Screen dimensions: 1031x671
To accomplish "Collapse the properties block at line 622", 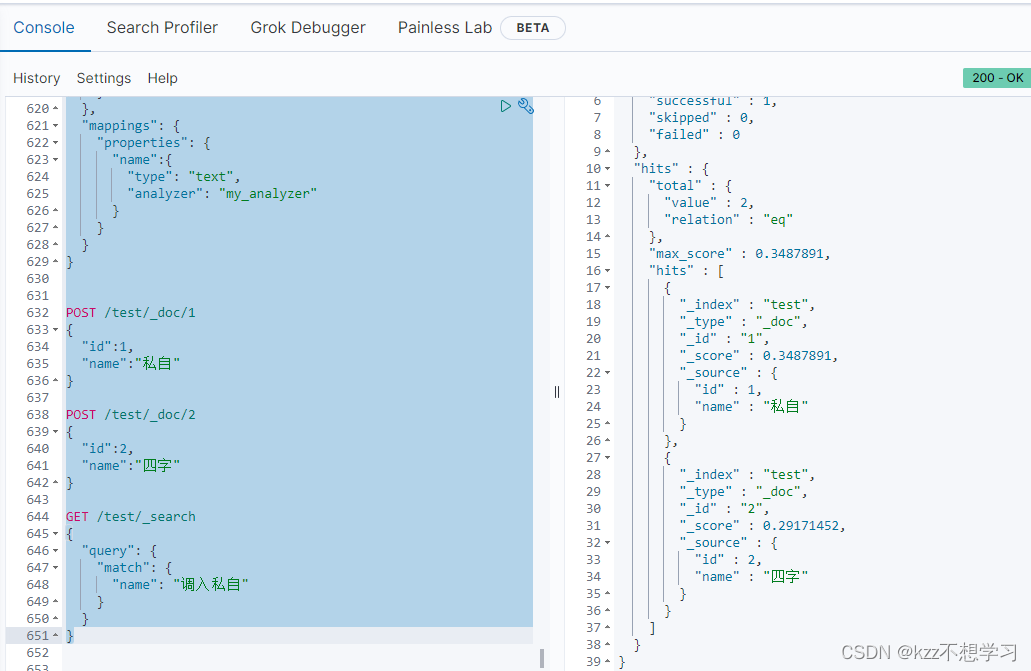I will (x=55, y=143).
